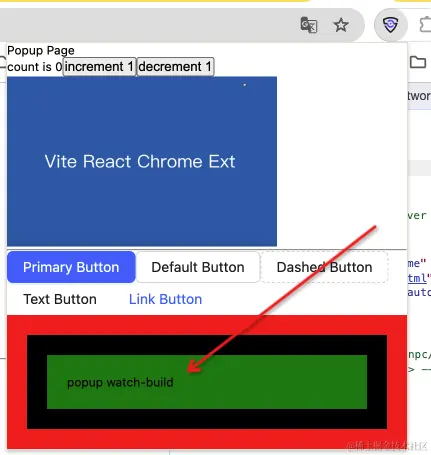Select the Default Button
The width and height of the screenshot is (431, 455).
click(198, 267)
